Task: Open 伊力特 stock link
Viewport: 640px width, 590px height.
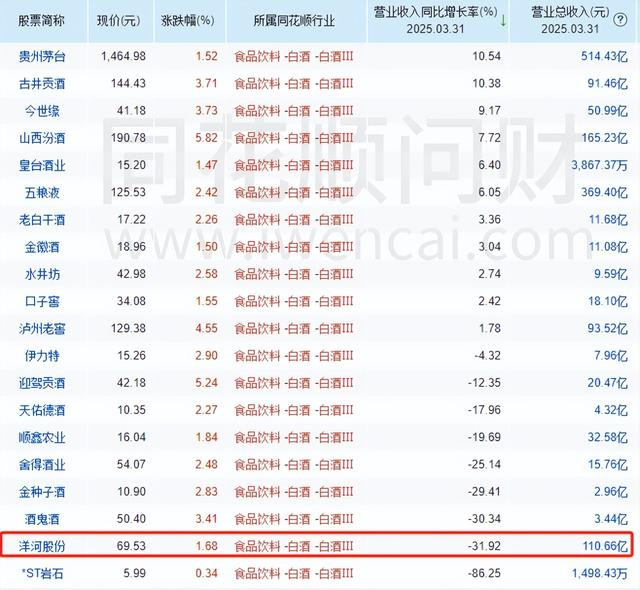Action: tap(42, 356)
